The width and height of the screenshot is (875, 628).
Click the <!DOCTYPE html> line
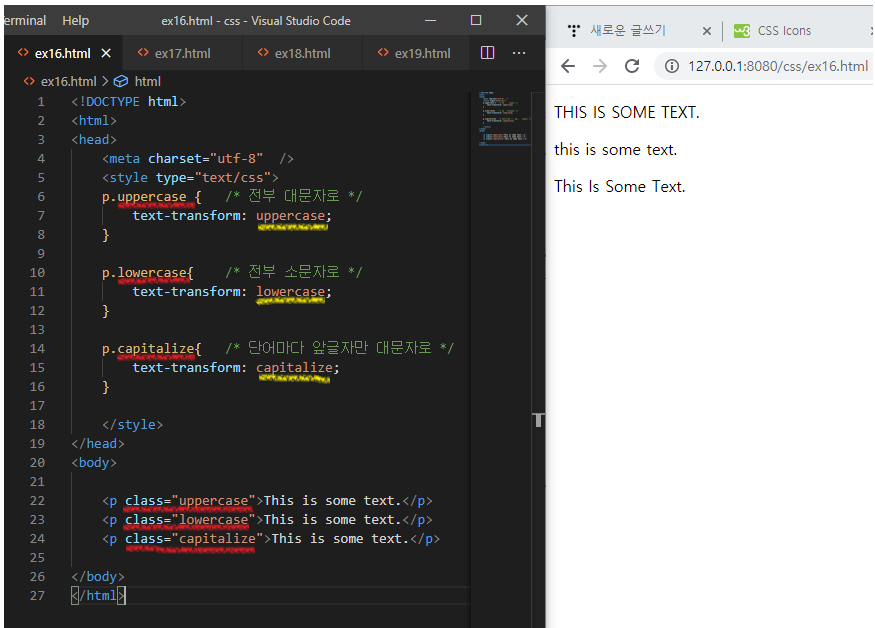click(128, 102)
